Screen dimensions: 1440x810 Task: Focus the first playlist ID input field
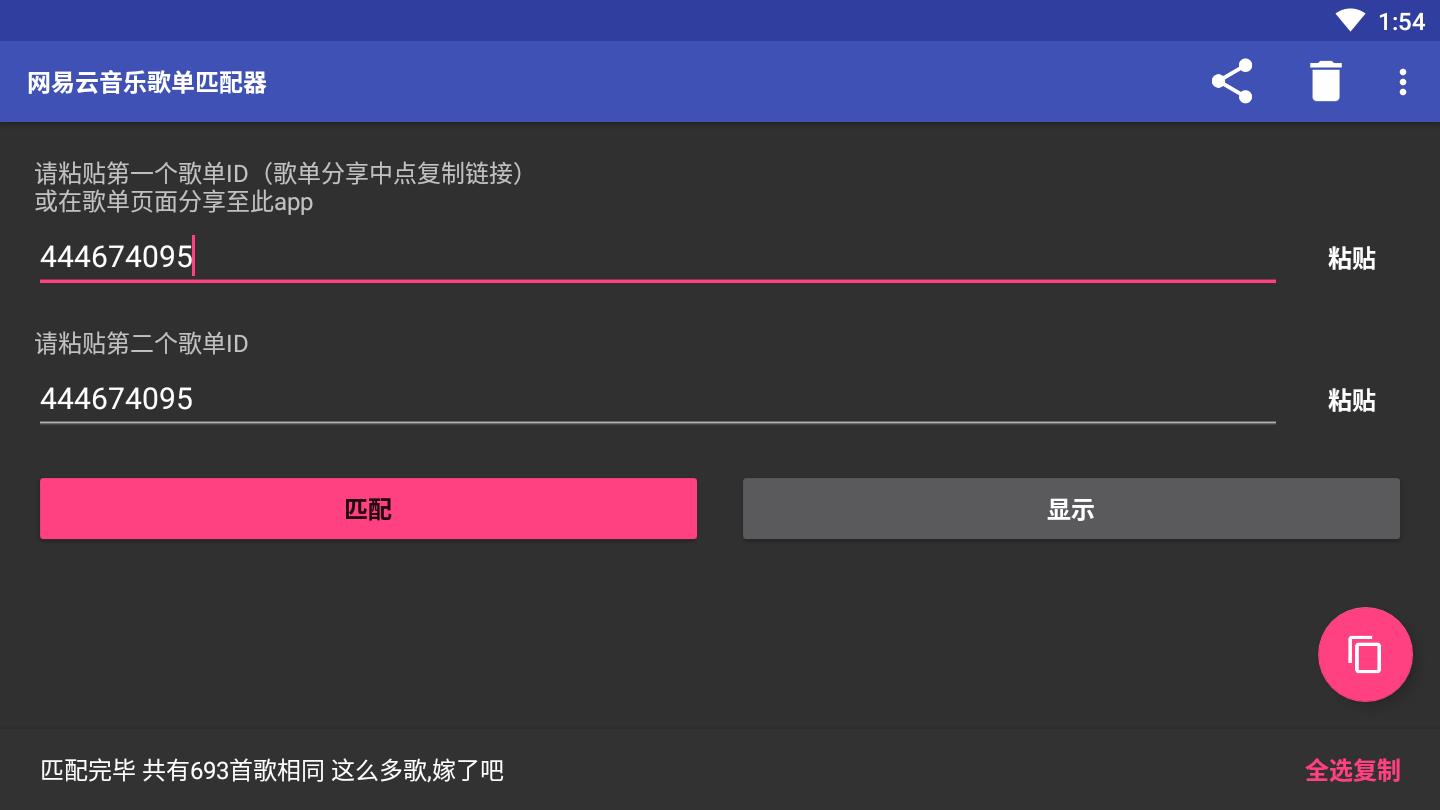tap(656, 257)
